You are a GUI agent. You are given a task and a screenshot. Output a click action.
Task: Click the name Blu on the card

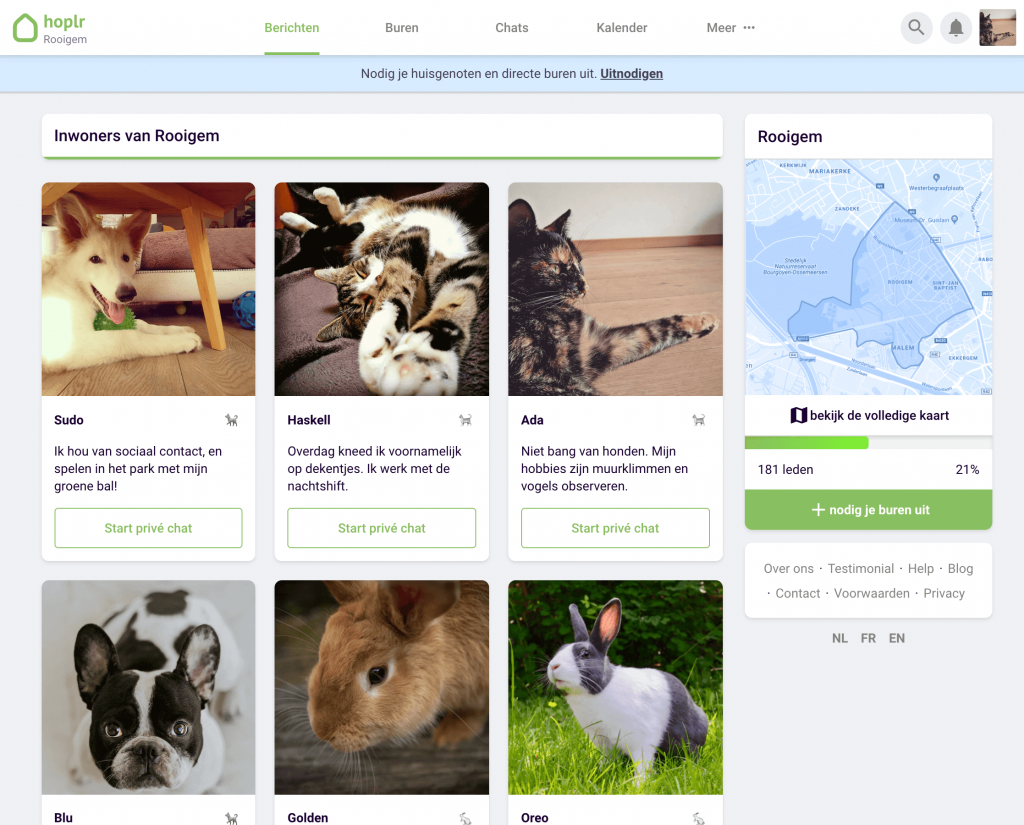point(63,818)
